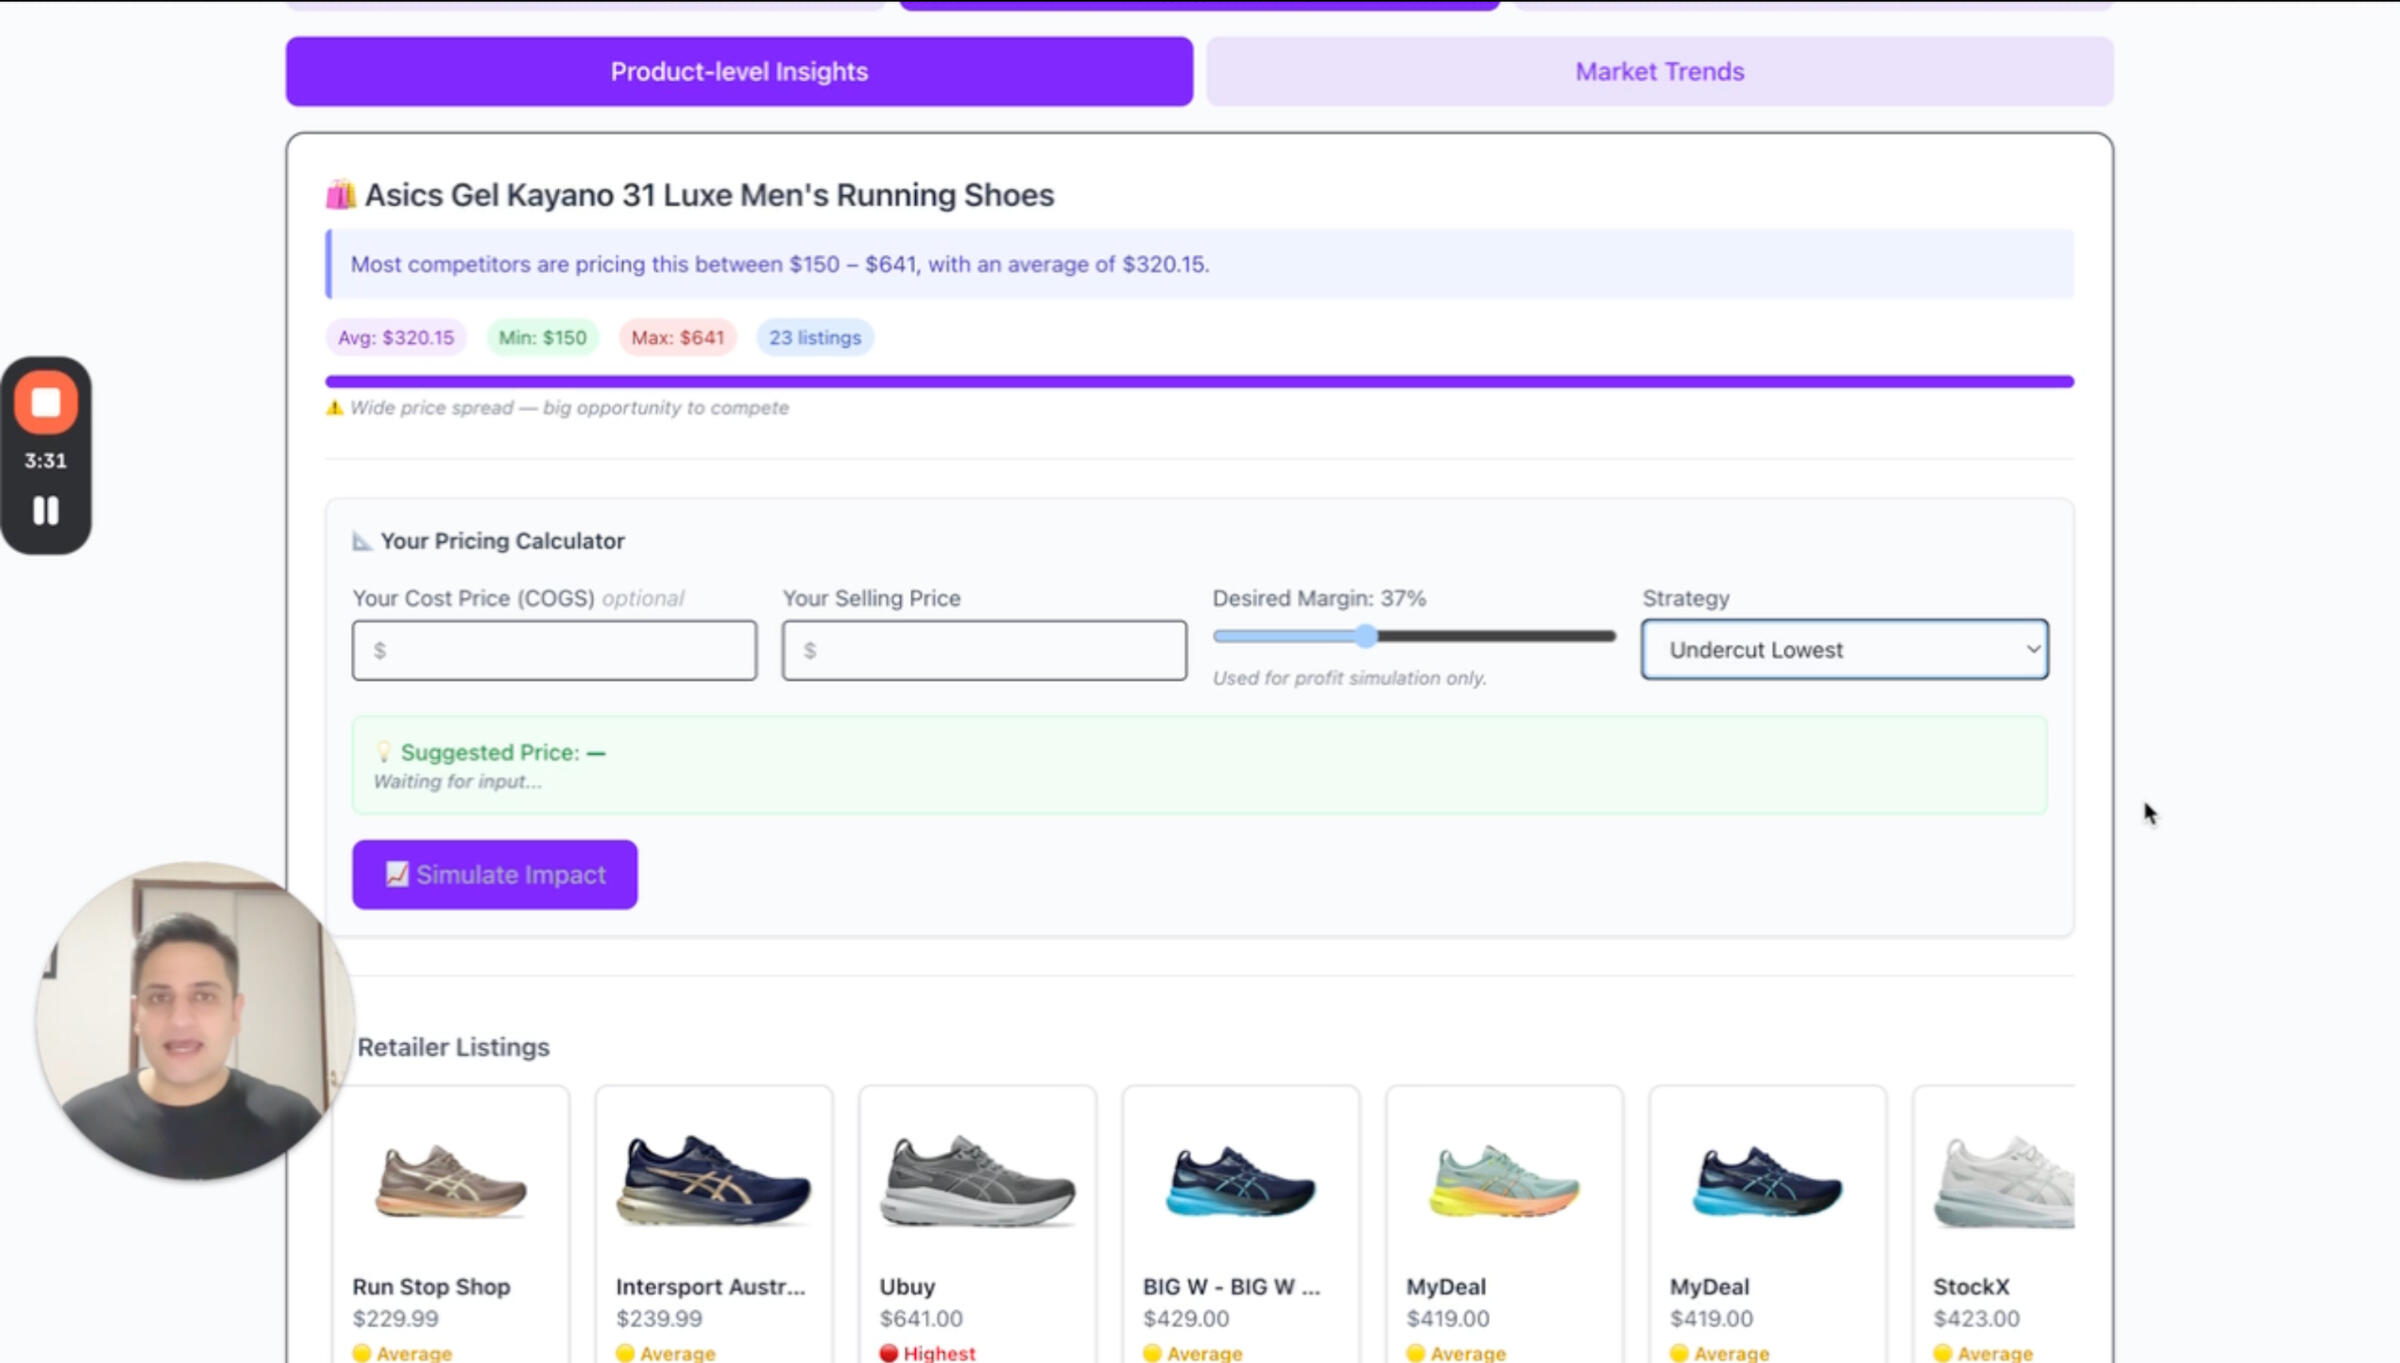
Task: Open the Strategy dropdown
Action: 1844,650
